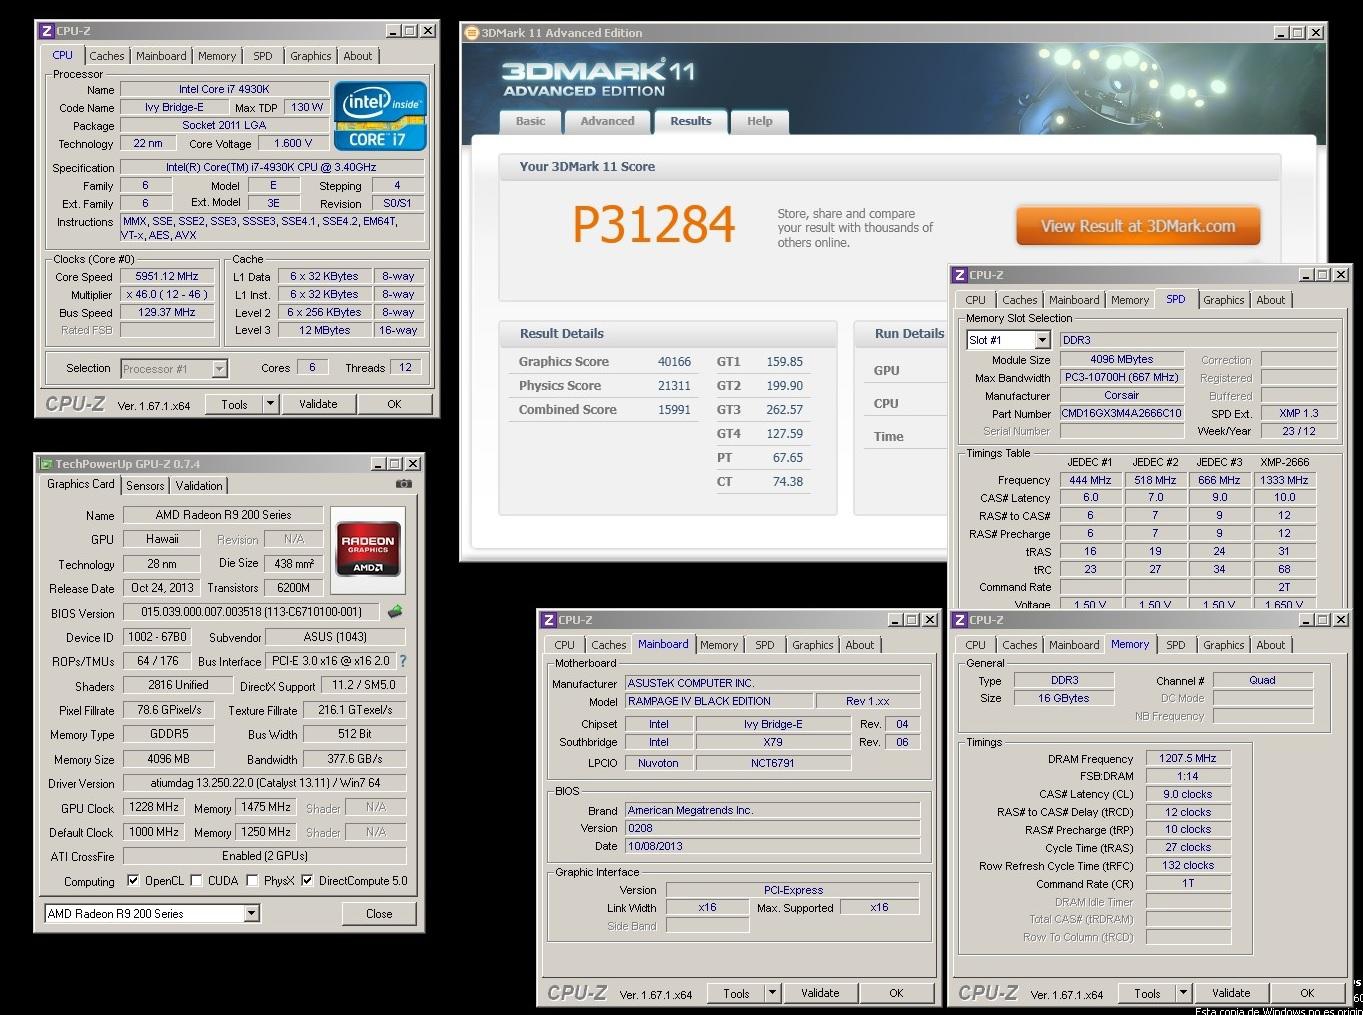Image resolution: width=1363 pixels, height=1015 pixels.
Task: Click OK in top-left CPU-Z window
Action: pyautogui.click(x=394, y=404)
